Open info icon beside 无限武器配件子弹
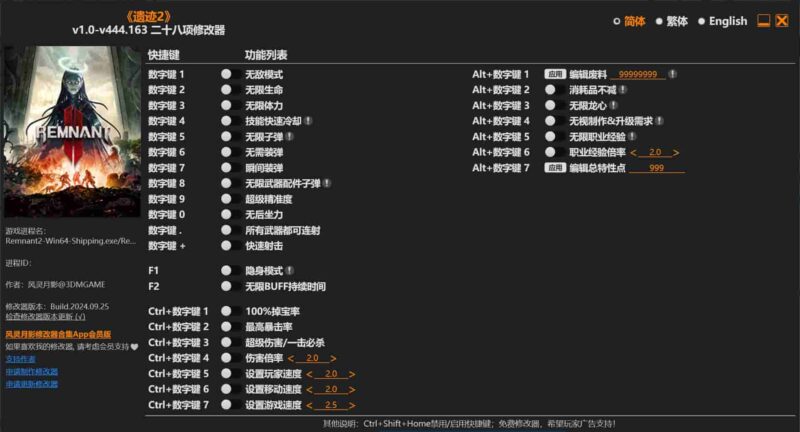The width and height of the screenshot is (800, 432). pyautogui.click(x=327, y=183)
